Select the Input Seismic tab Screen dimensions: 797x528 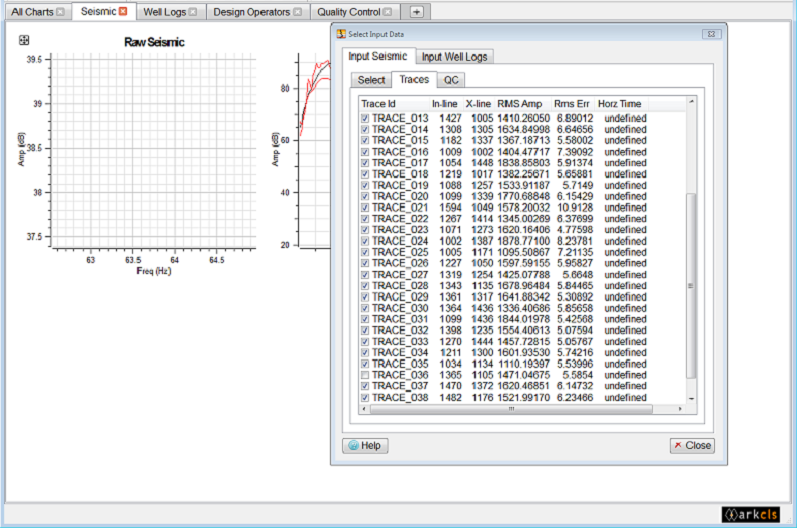(378, 56)
